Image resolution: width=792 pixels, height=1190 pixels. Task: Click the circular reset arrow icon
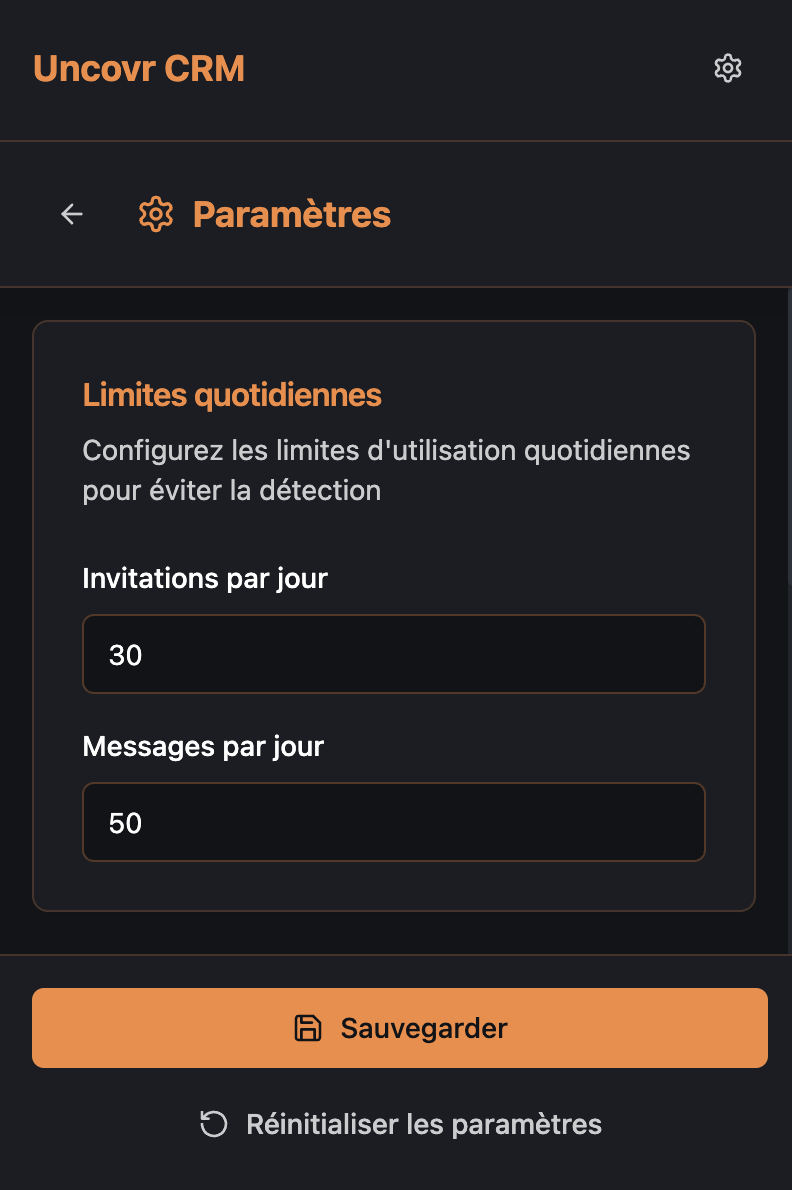[214, 1124]
